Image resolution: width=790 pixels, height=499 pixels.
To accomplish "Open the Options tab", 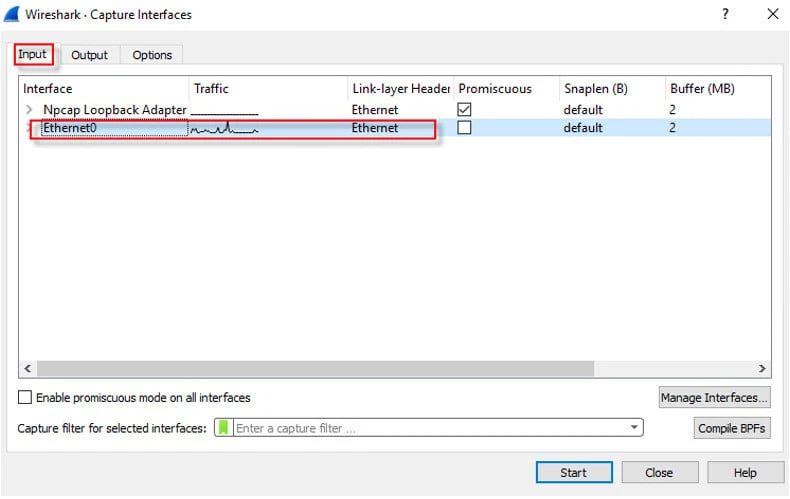I will point(152,55).
